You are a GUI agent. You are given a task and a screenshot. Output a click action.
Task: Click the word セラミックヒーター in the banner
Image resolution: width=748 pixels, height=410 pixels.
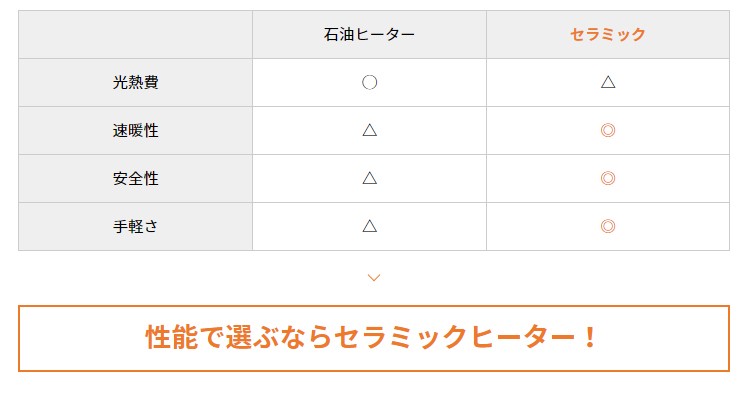tap(455, 337)
